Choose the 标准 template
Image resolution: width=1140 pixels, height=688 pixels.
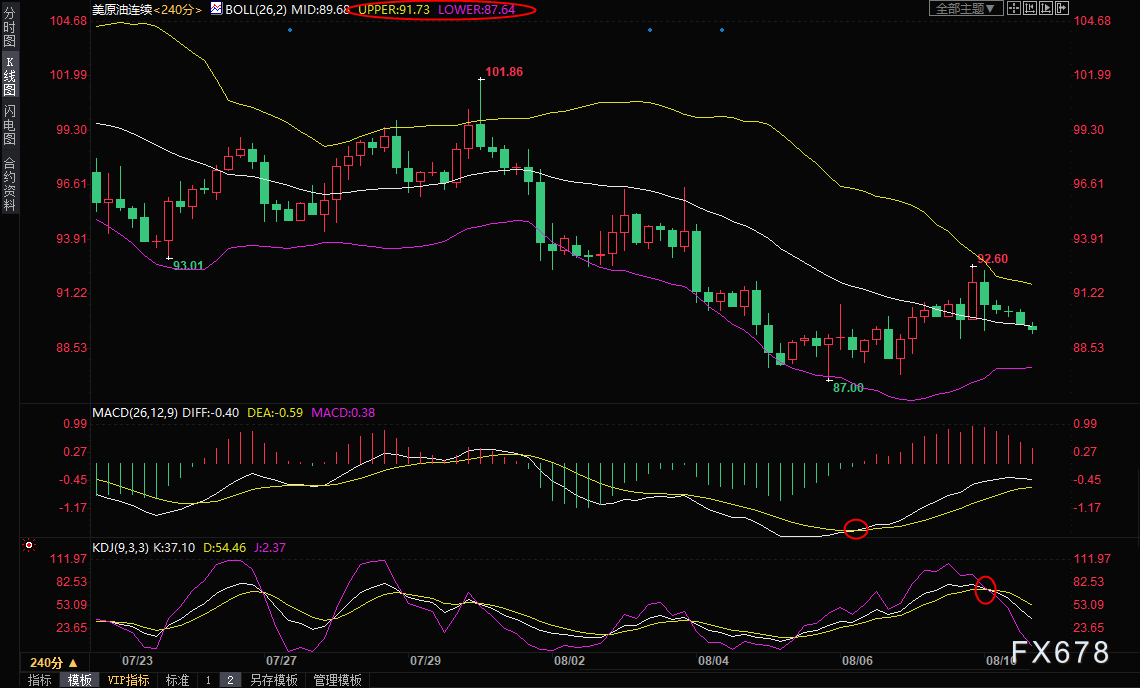click(177, 680)
